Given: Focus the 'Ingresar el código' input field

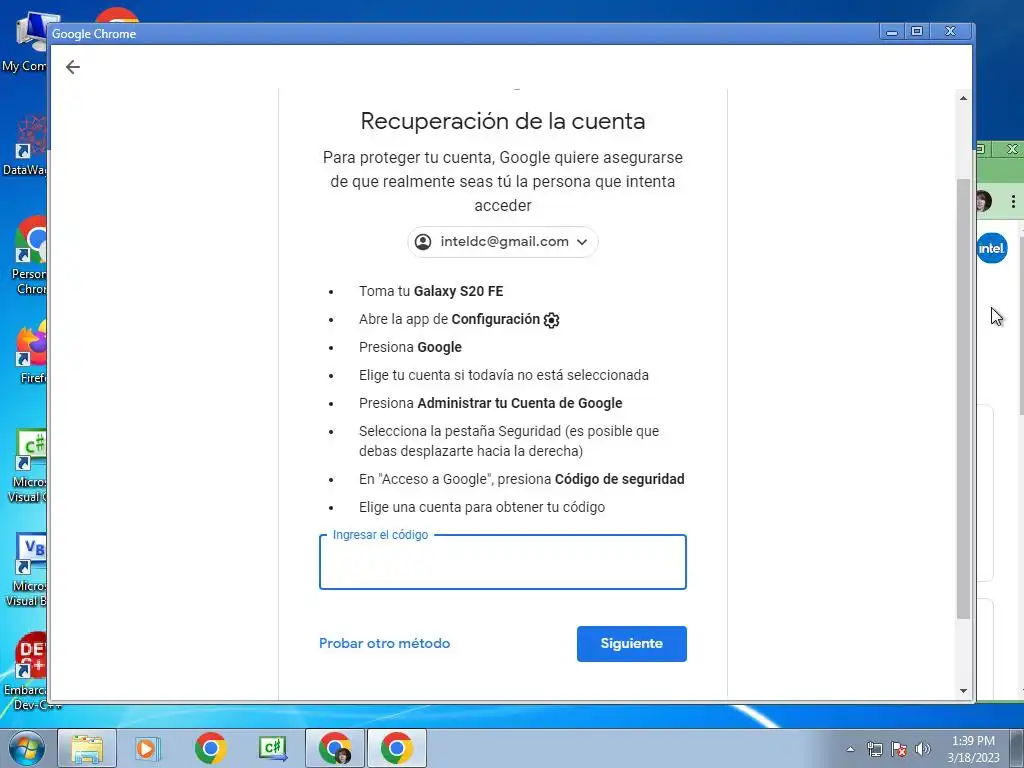Looking at the screenshot, I should coord(502,562).
